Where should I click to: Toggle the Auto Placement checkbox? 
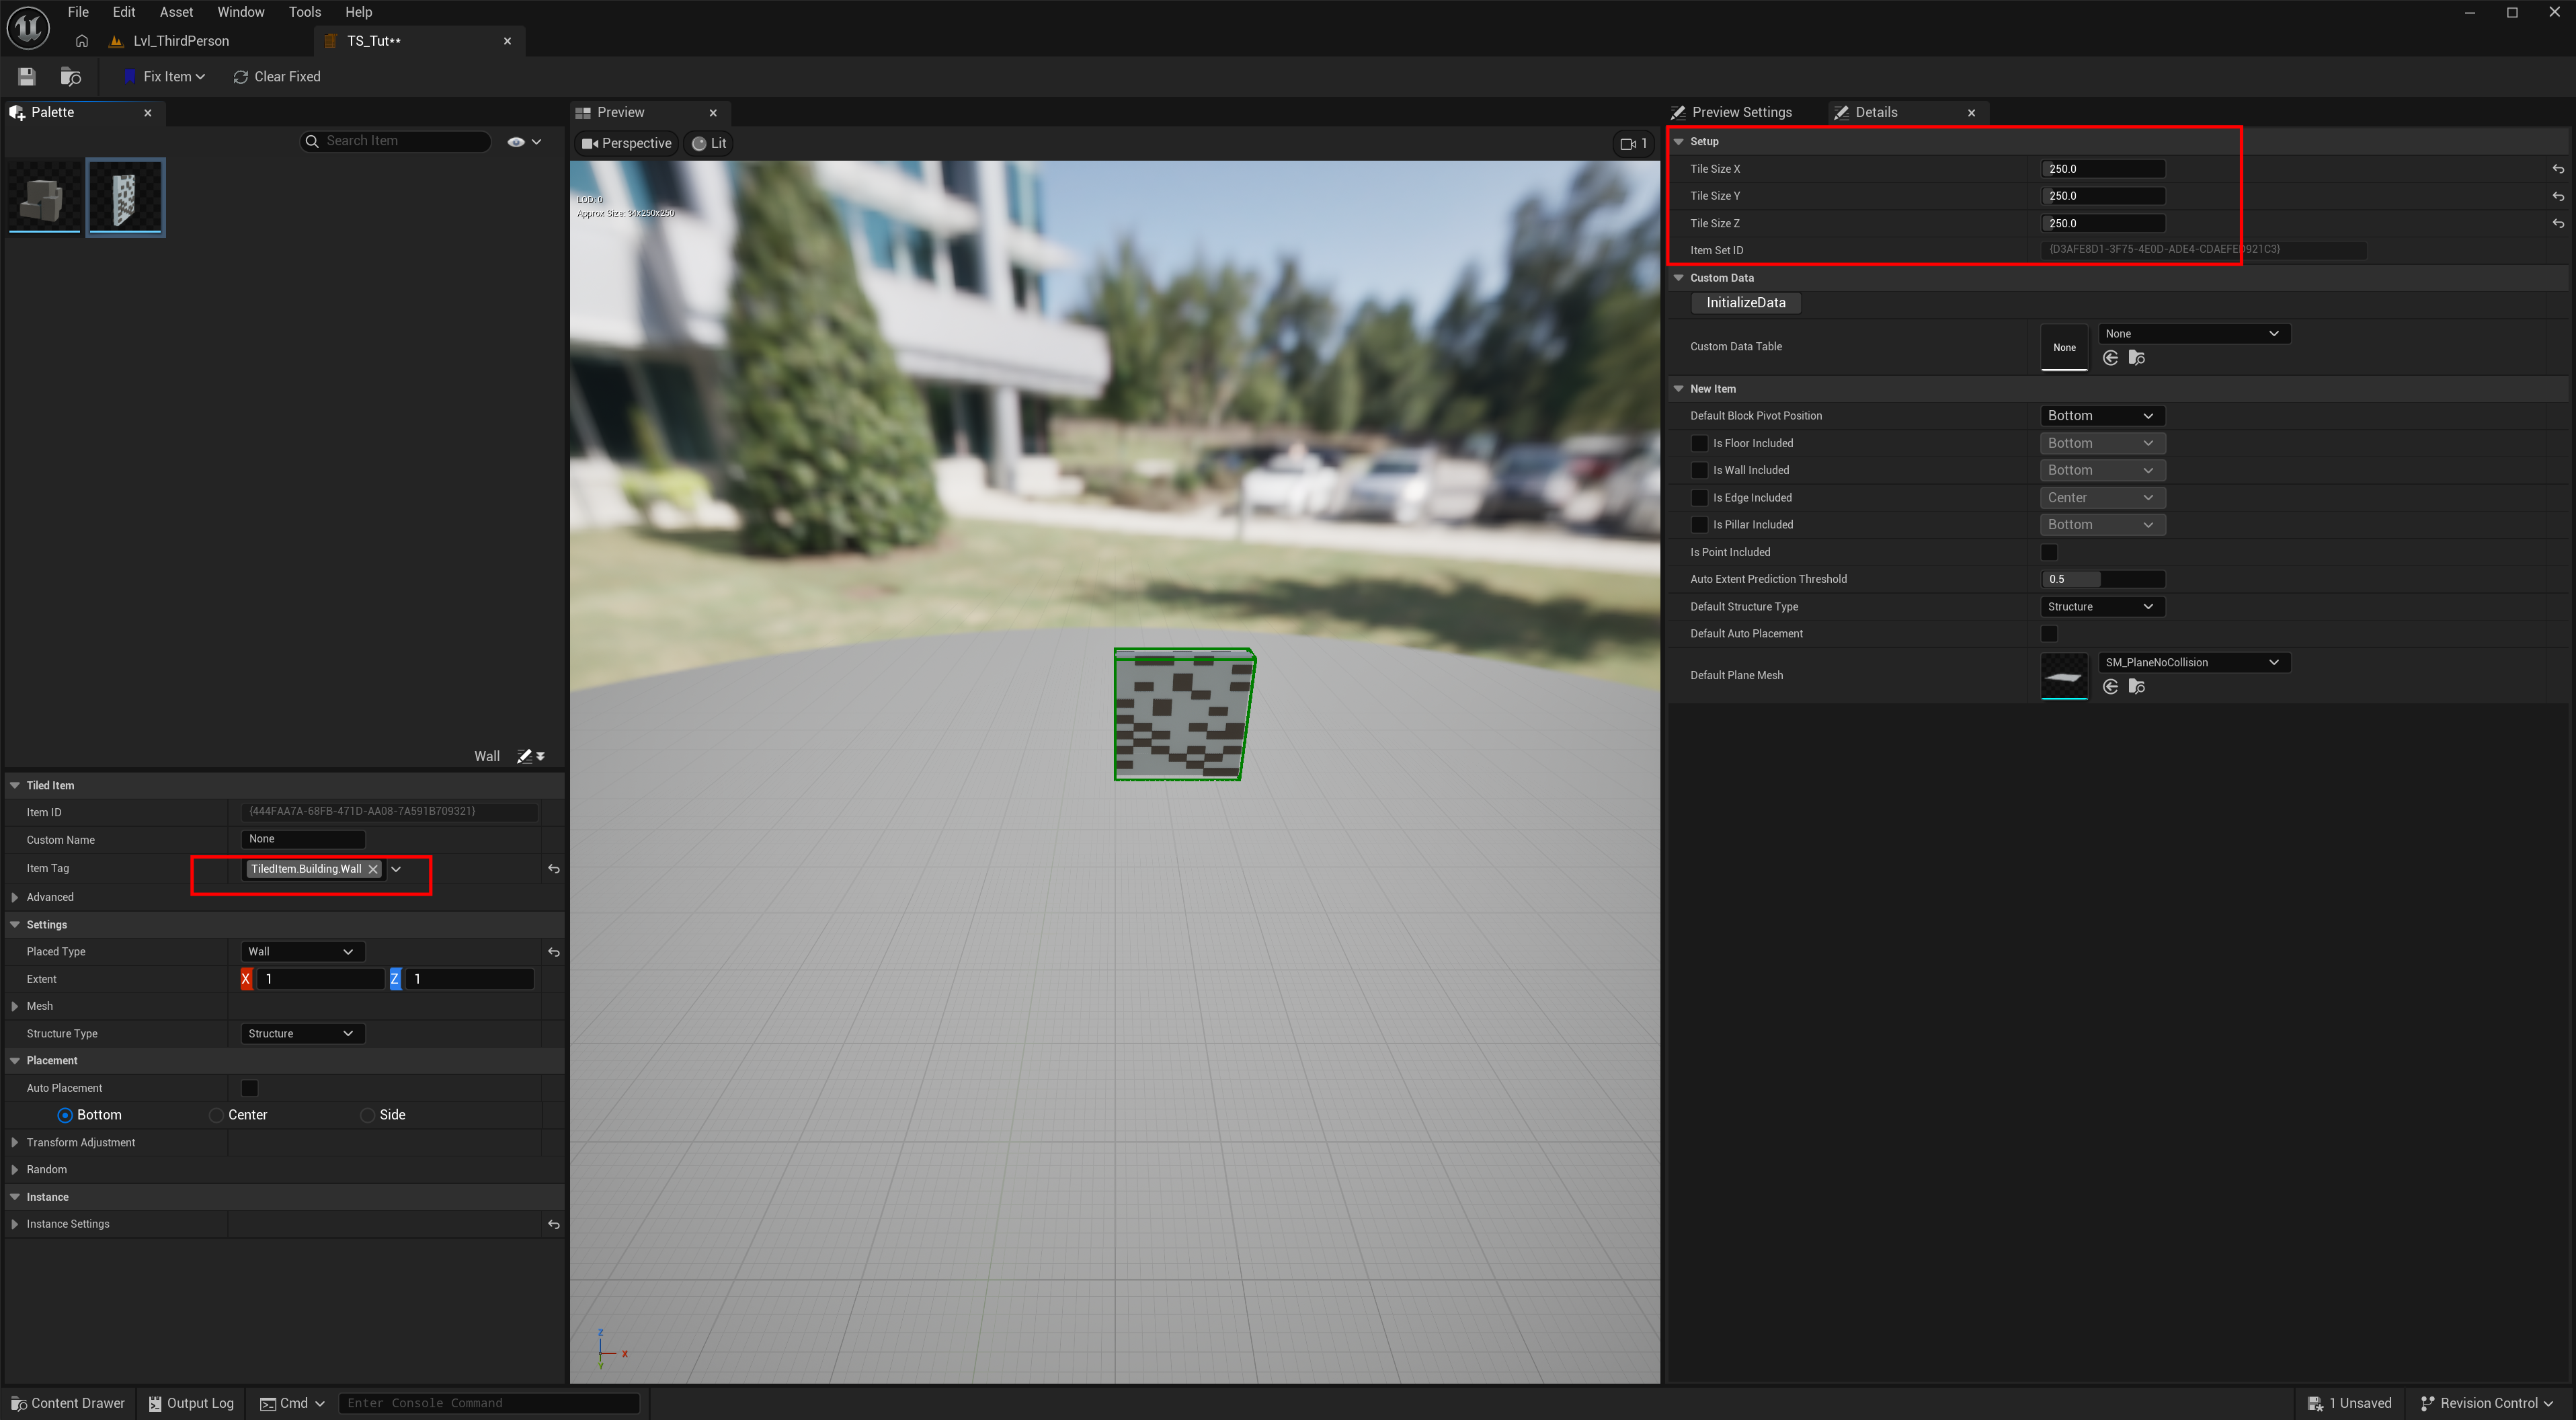click(250, 1088)
